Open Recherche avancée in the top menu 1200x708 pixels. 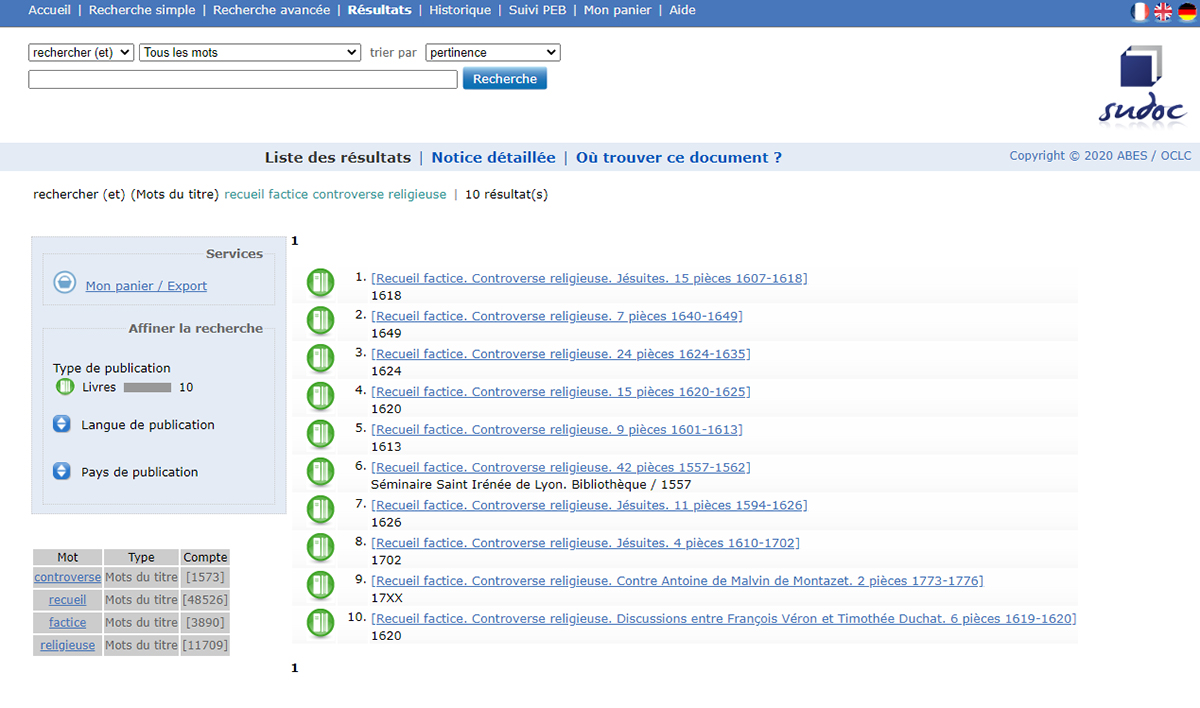pyautogui.click(x=271, y=10)
